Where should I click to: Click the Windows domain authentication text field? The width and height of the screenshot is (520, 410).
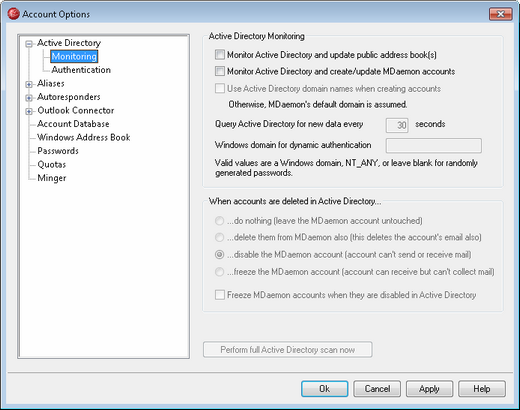click(434, 146)
